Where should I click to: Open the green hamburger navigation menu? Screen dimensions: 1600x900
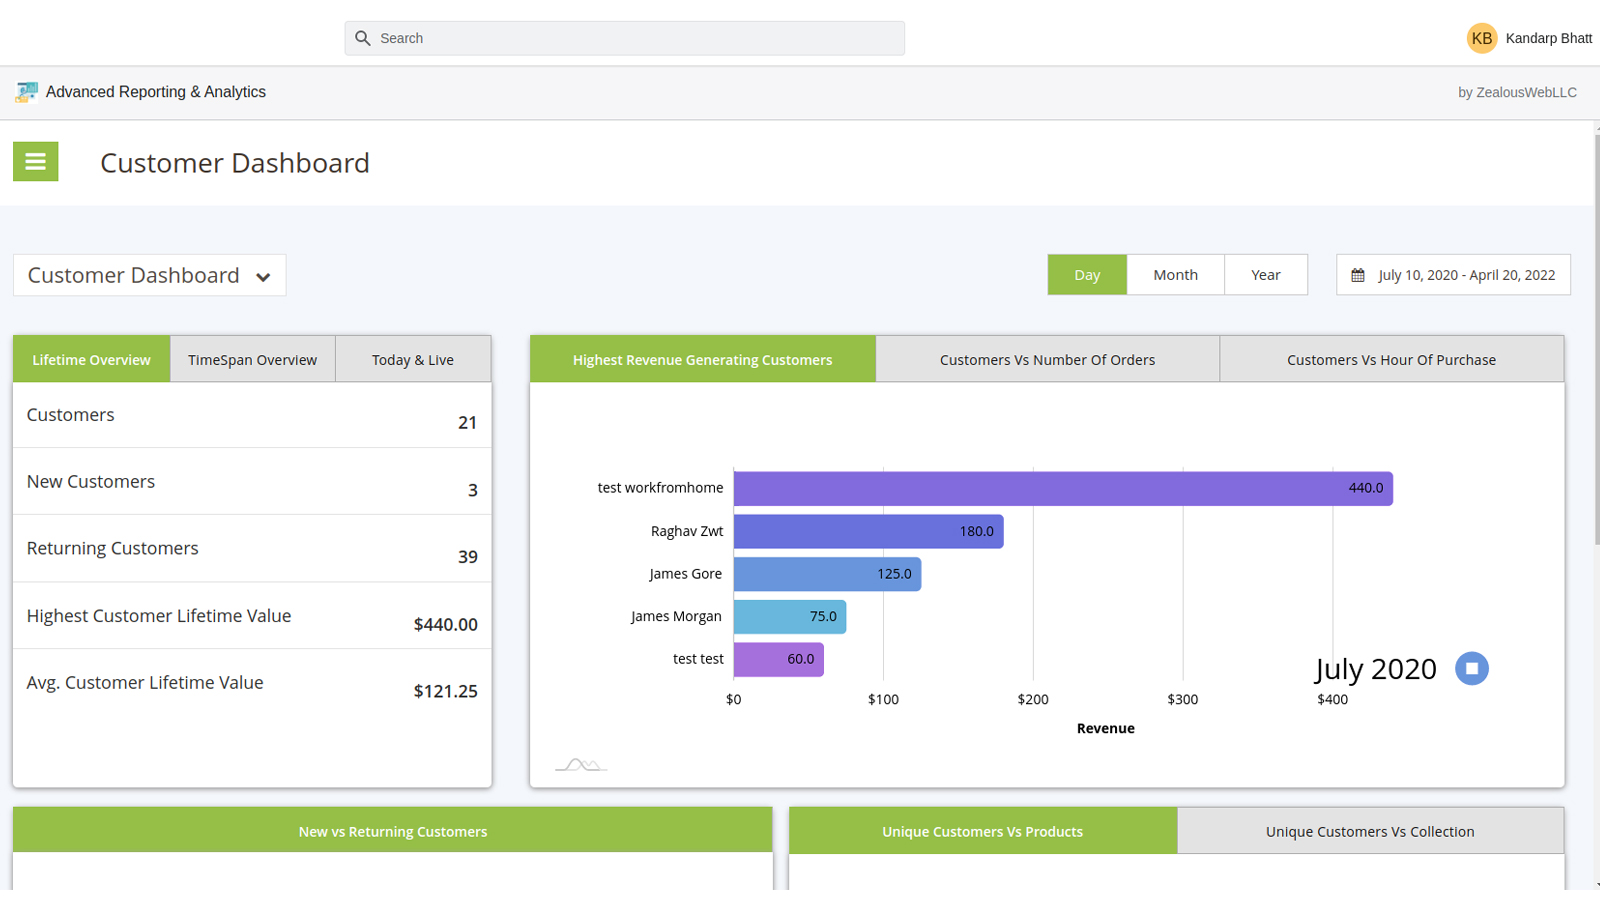pos(35,161)
